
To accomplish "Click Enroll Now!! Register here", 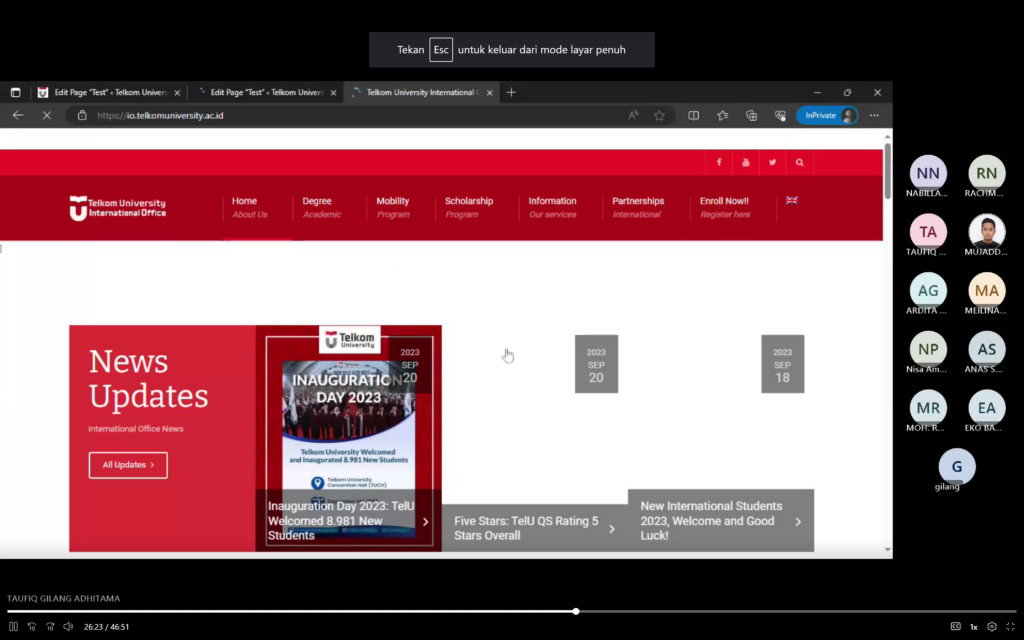I will coord(725,207).
